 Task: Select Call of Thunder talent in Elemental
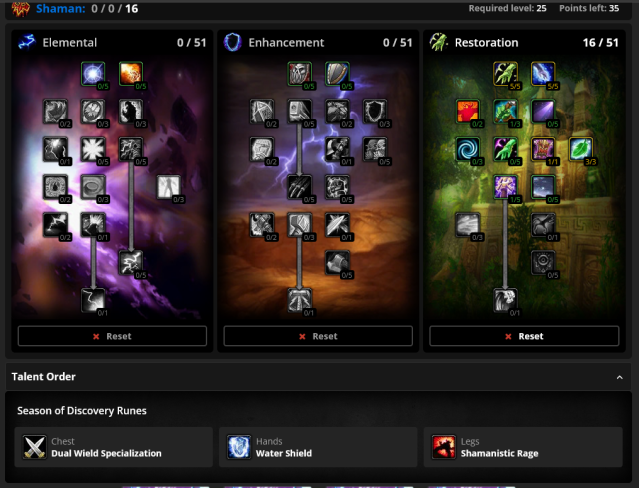[131, 149]
